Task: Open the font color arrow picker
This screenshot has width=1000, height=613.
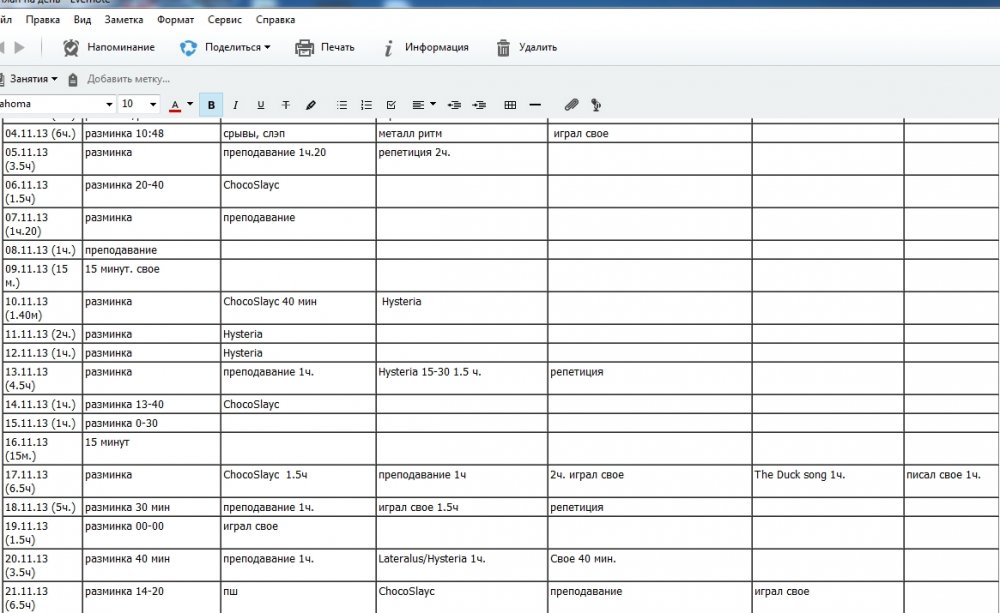Action: click(x=190, y=105)
